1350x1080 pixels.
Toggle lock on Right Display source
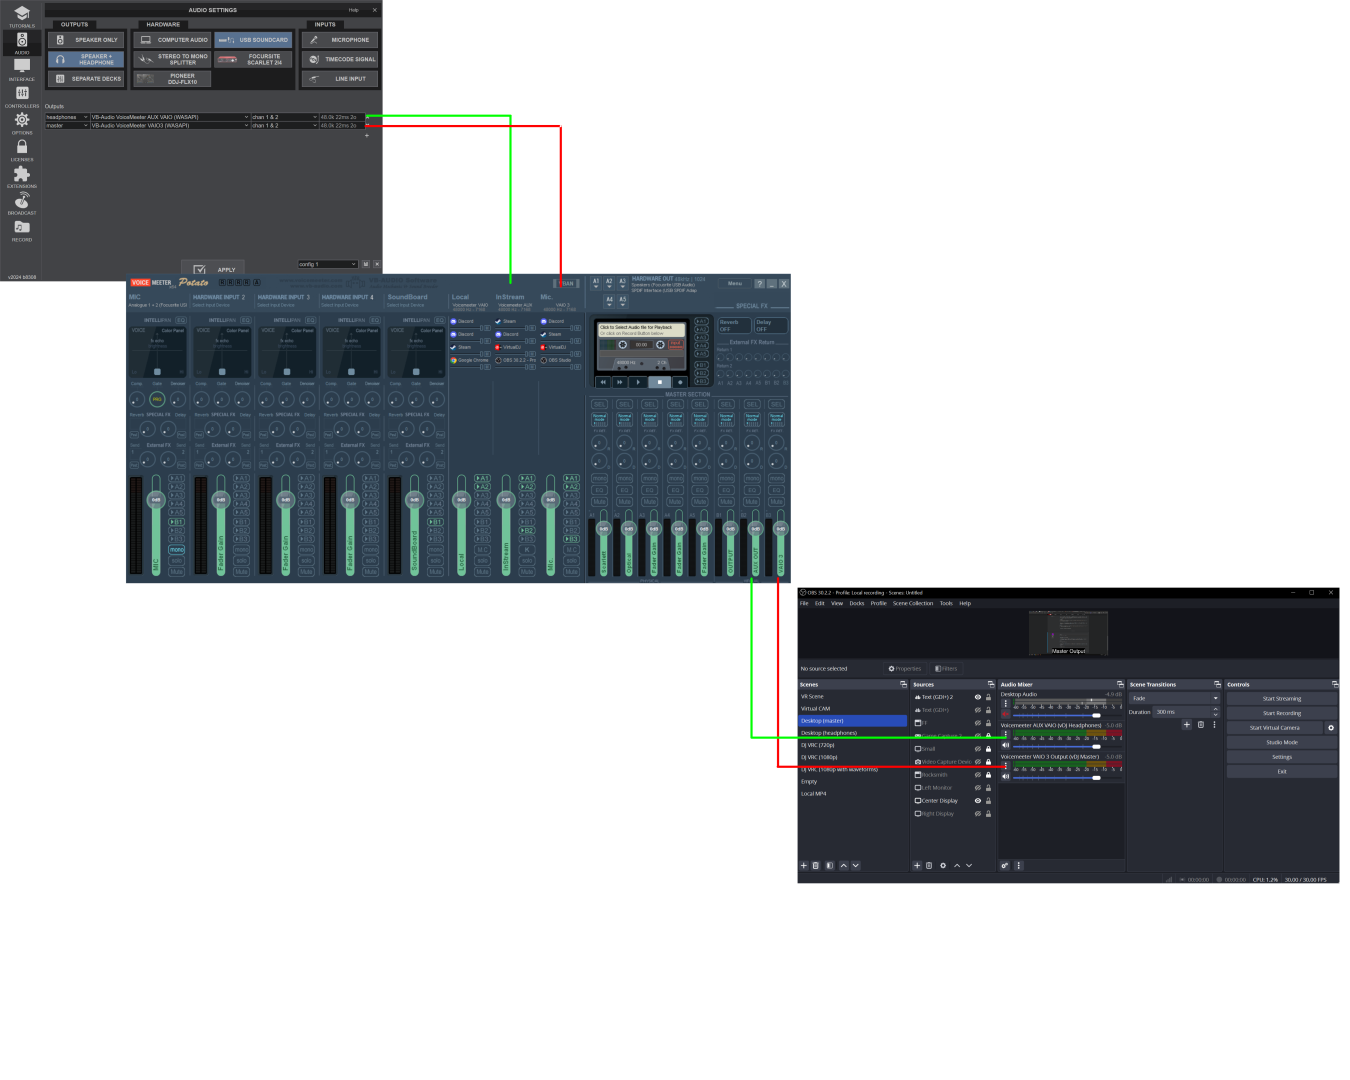(988, 814)
